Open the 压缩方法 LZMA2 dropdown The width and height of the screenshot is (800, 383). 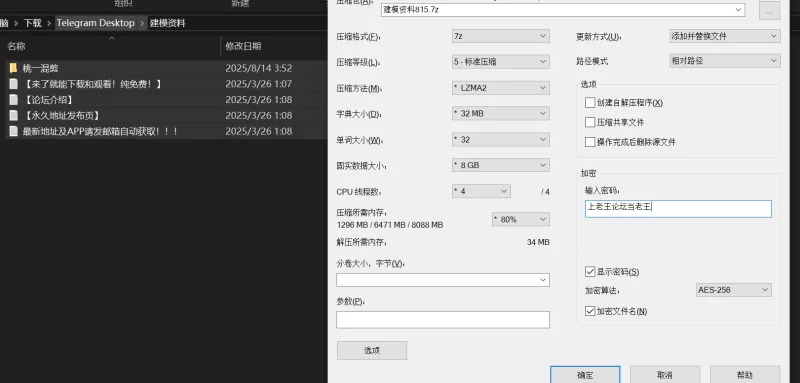pyautogui.click(x=501, y=88)
